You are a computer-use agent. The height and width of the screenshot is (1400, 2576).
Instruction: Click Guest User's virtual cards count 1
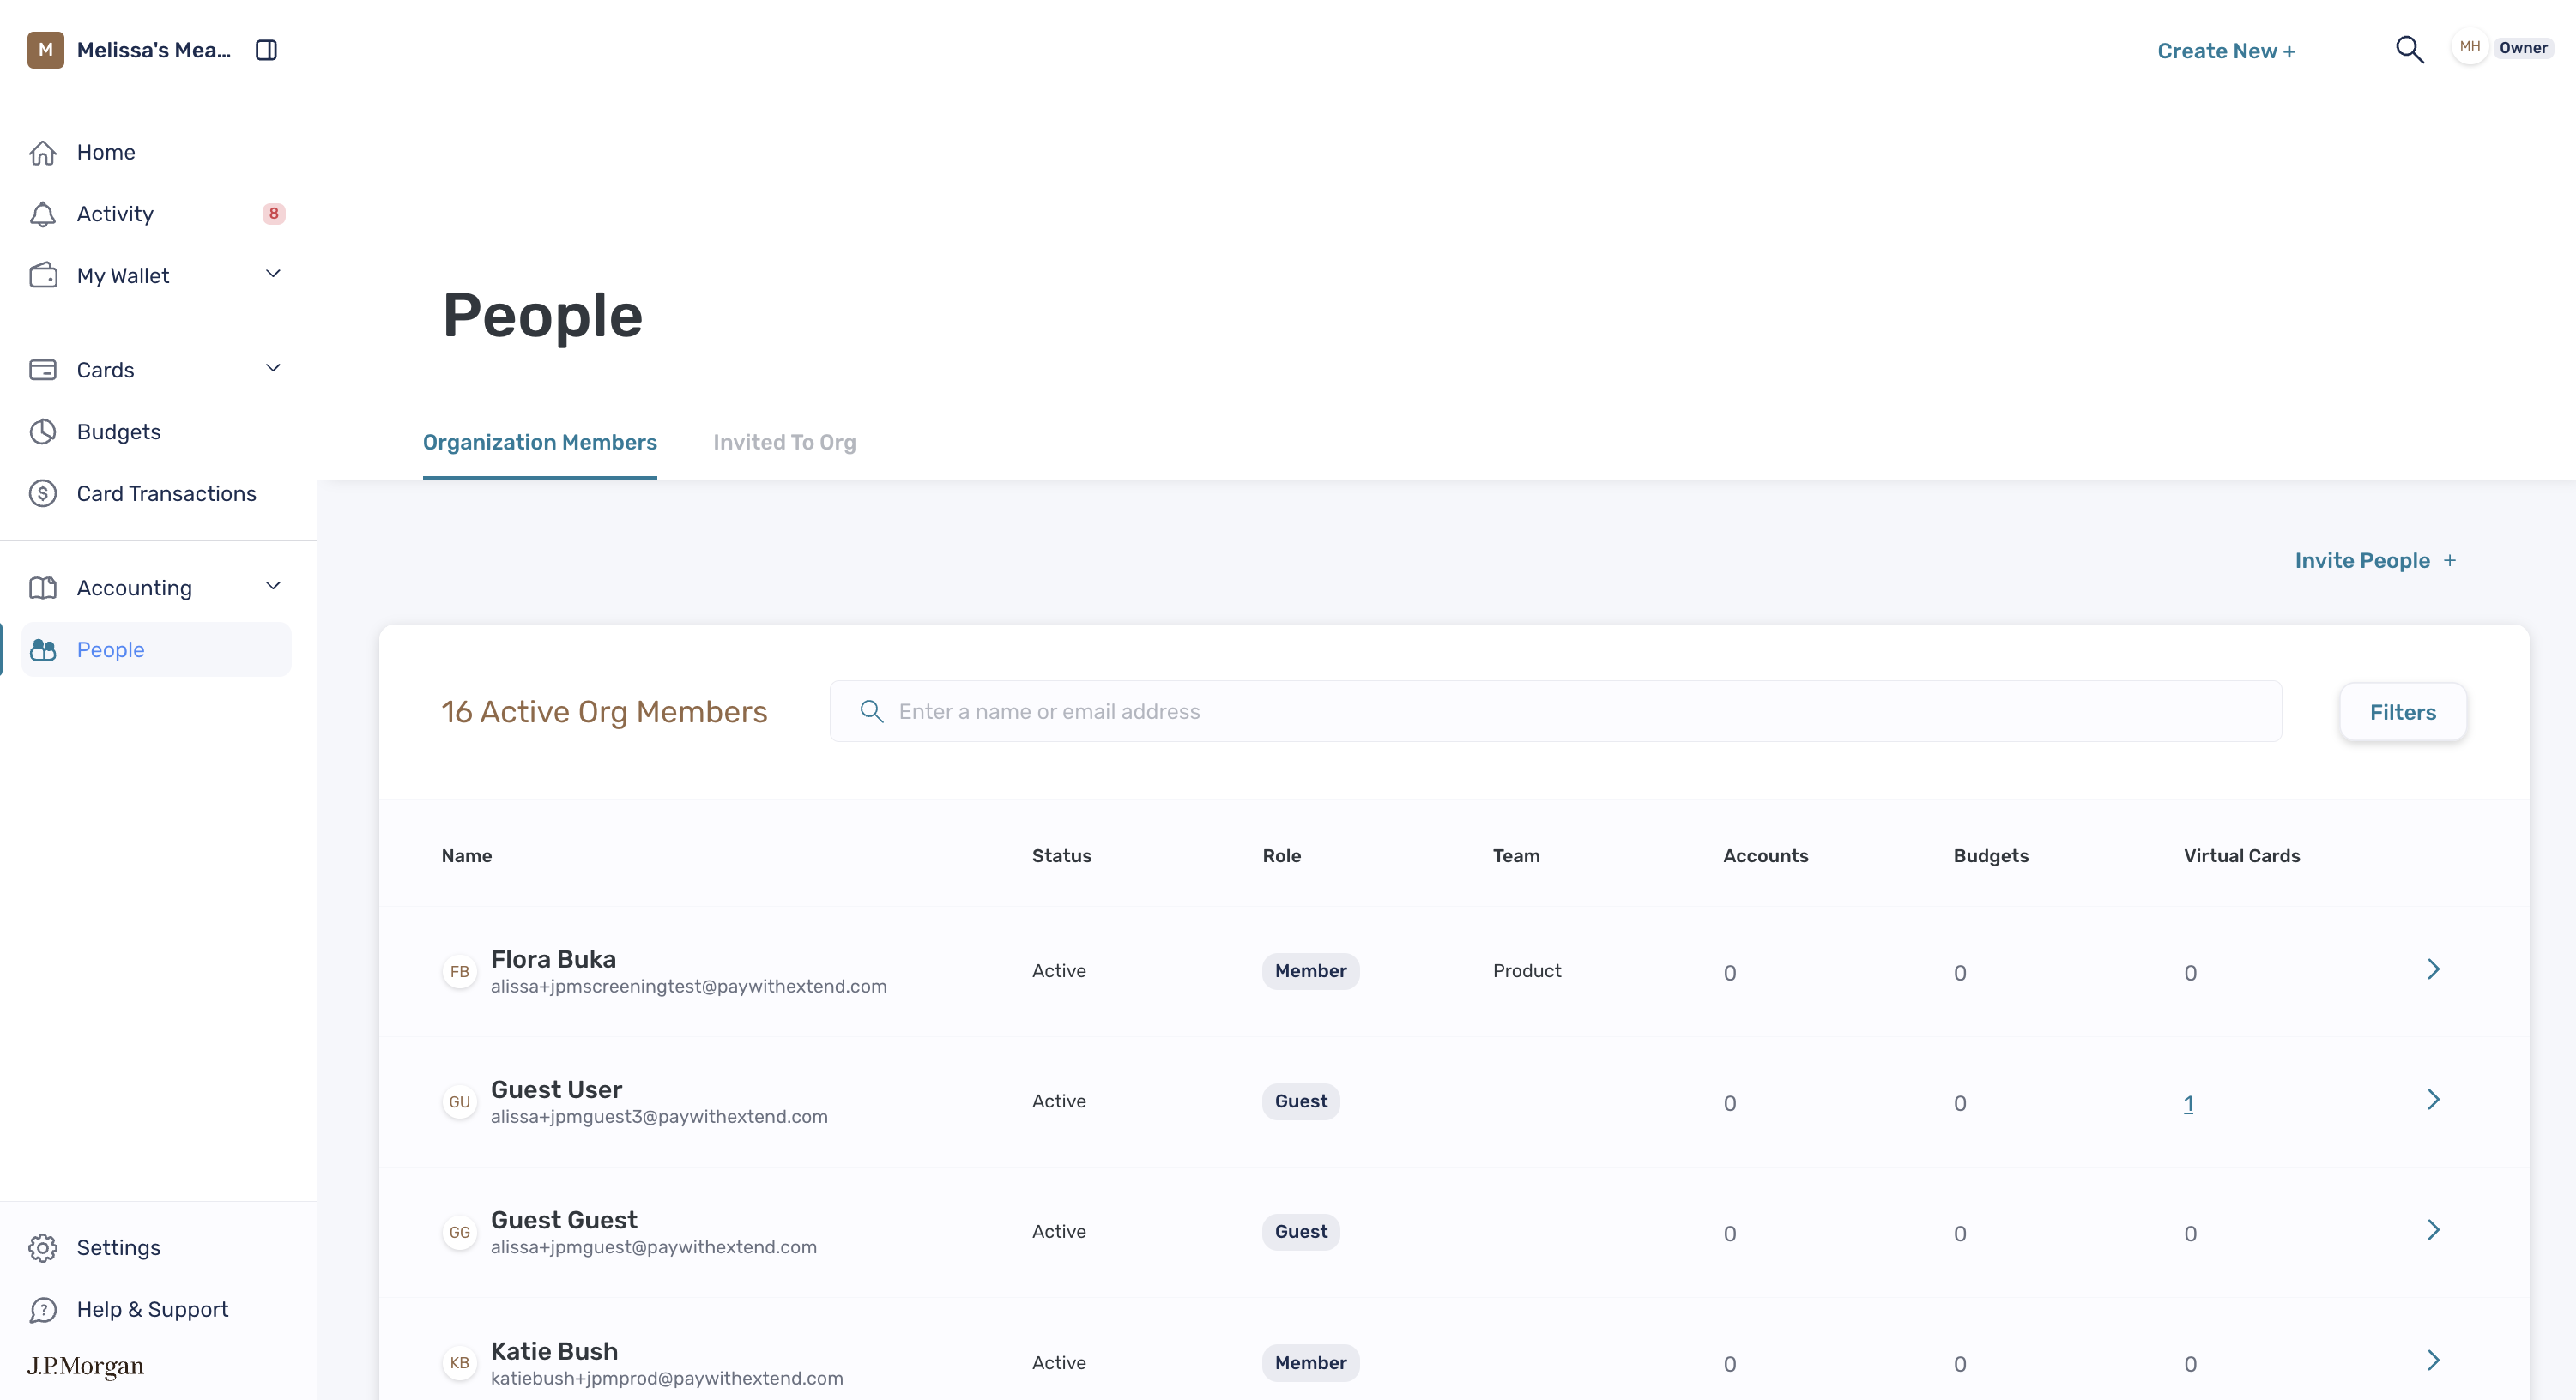pos(2188,1104)
